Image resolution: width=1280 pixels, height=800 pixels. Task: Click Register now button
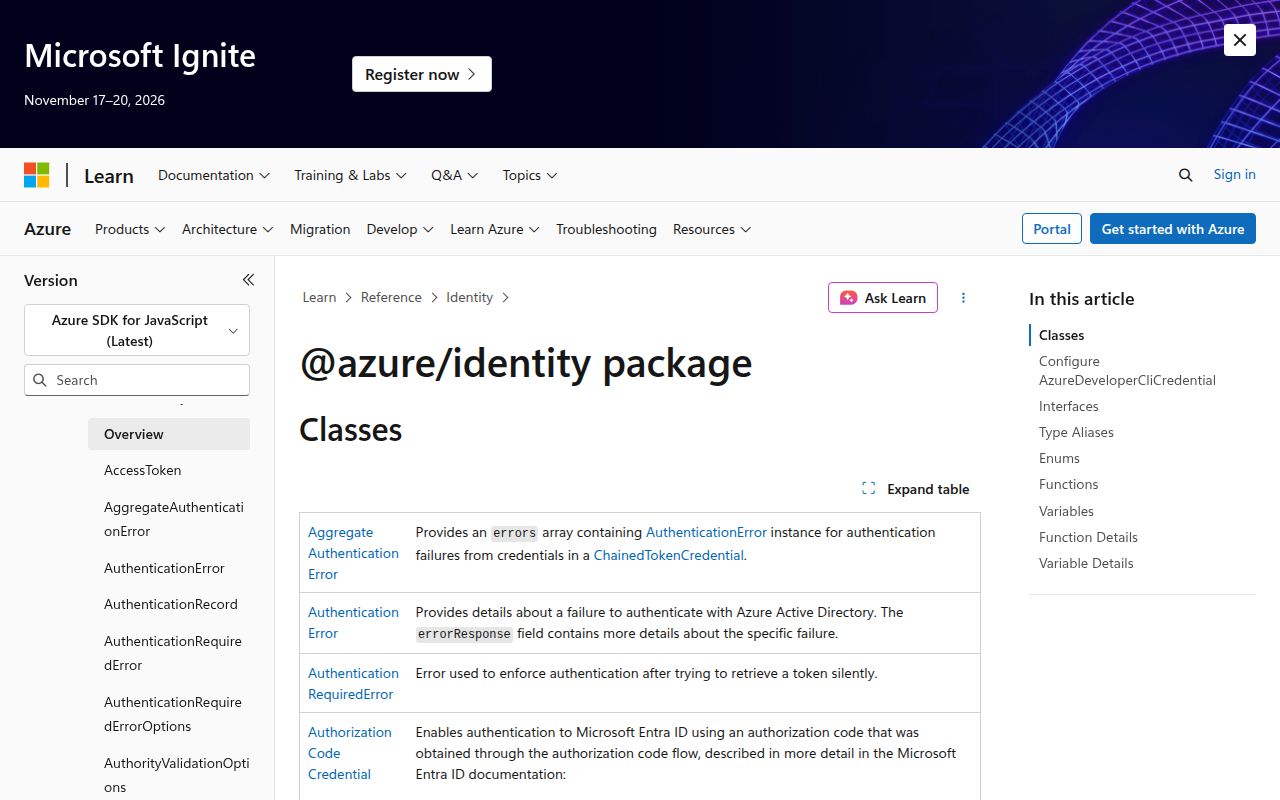(422, 74)
